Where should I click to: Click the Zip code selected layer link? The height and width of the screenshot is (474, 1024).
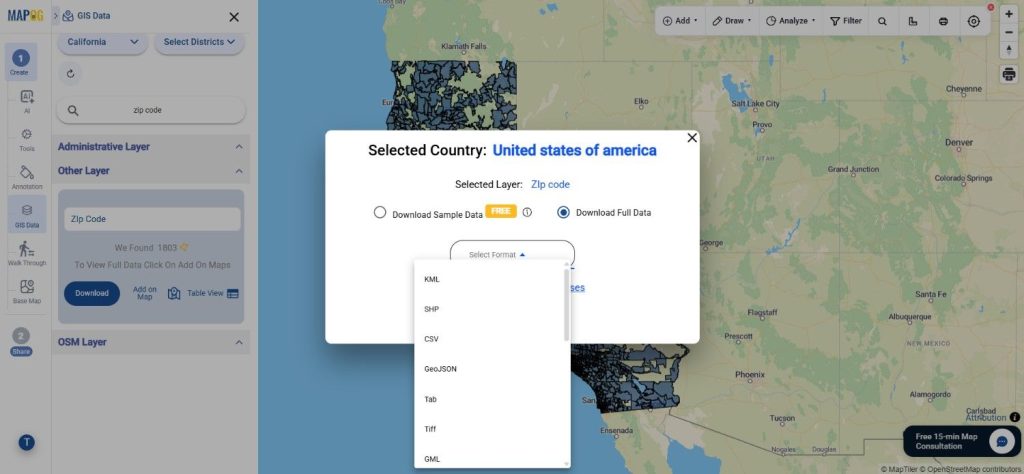[550, 185]
